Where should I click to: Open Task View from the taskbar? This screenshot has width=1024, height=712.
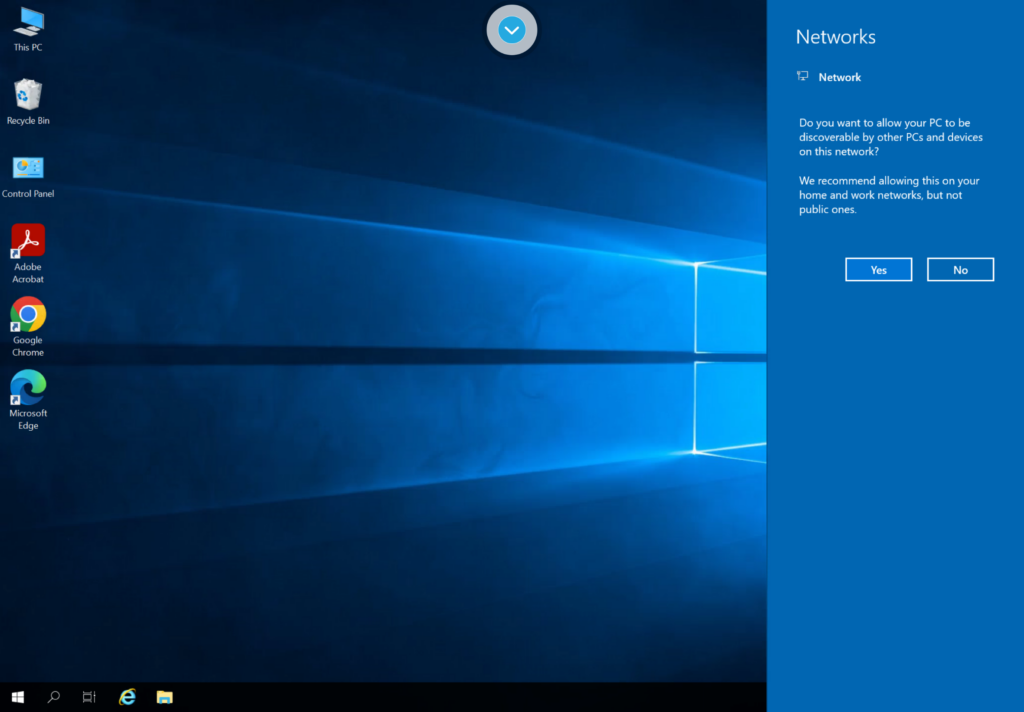point(89,697)
